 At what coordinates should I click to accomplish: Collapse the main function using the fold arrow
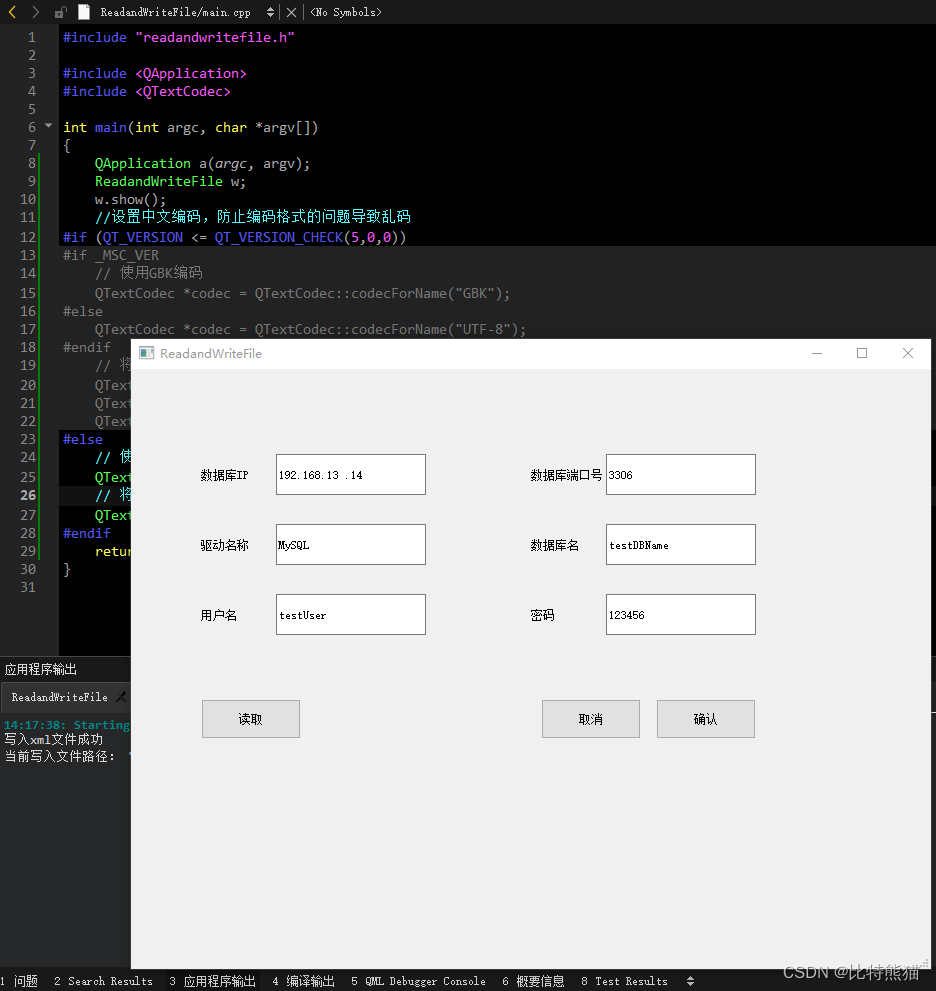tap(47, 127)
